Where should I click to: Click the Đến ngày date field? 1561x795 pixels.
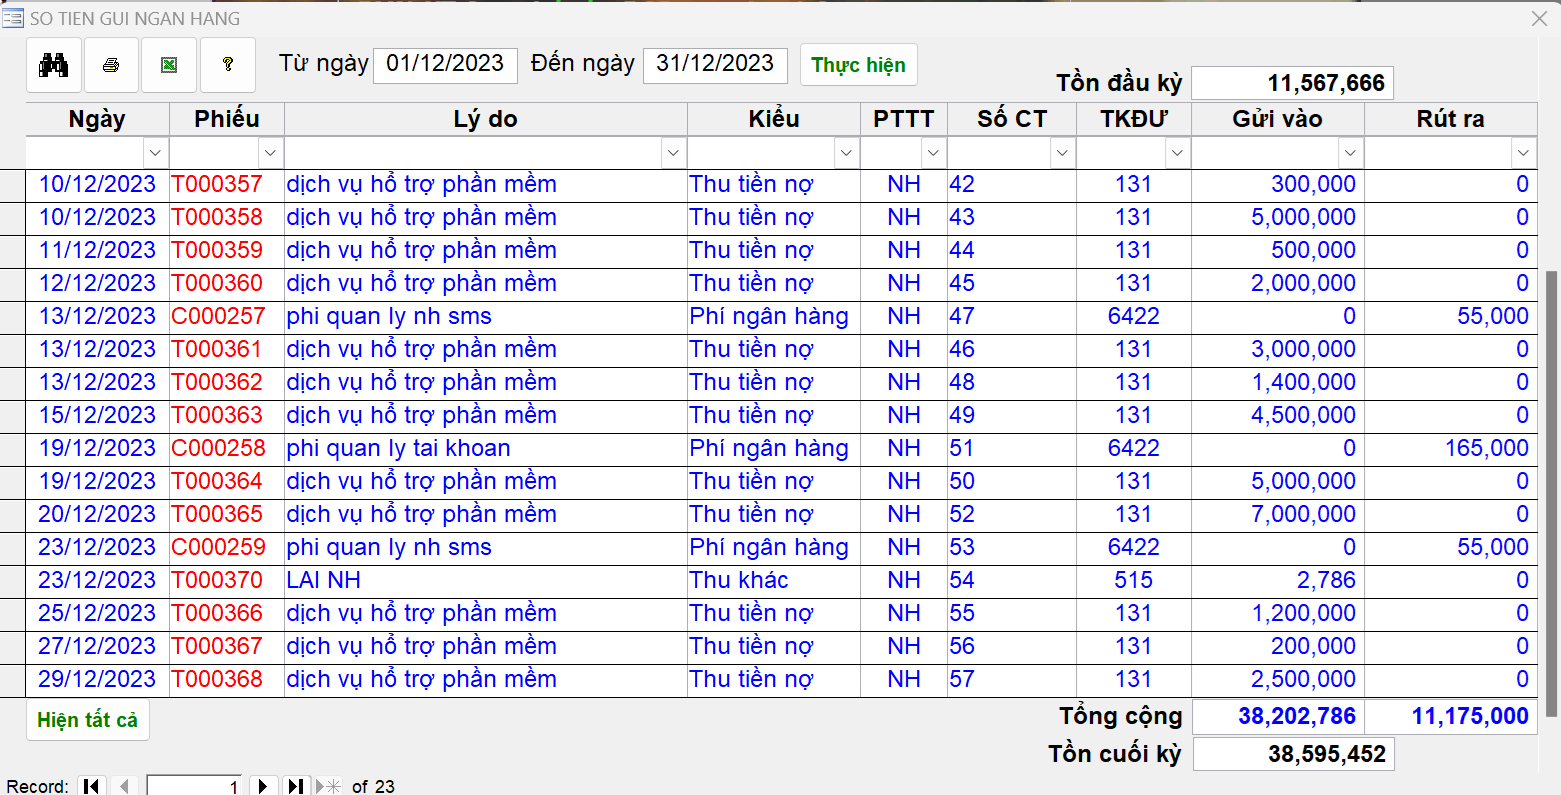(715, 64)
